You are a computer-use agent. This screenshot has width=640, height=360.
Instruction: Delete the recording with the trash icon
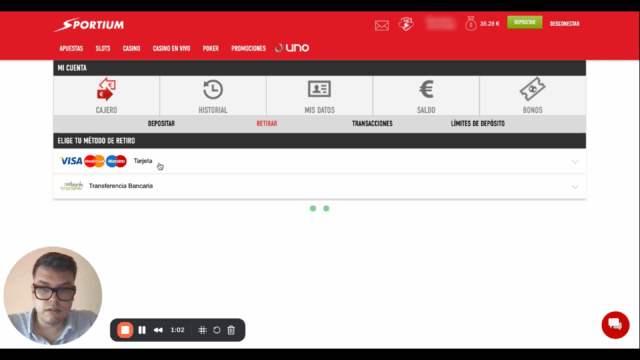click(231, 330)
